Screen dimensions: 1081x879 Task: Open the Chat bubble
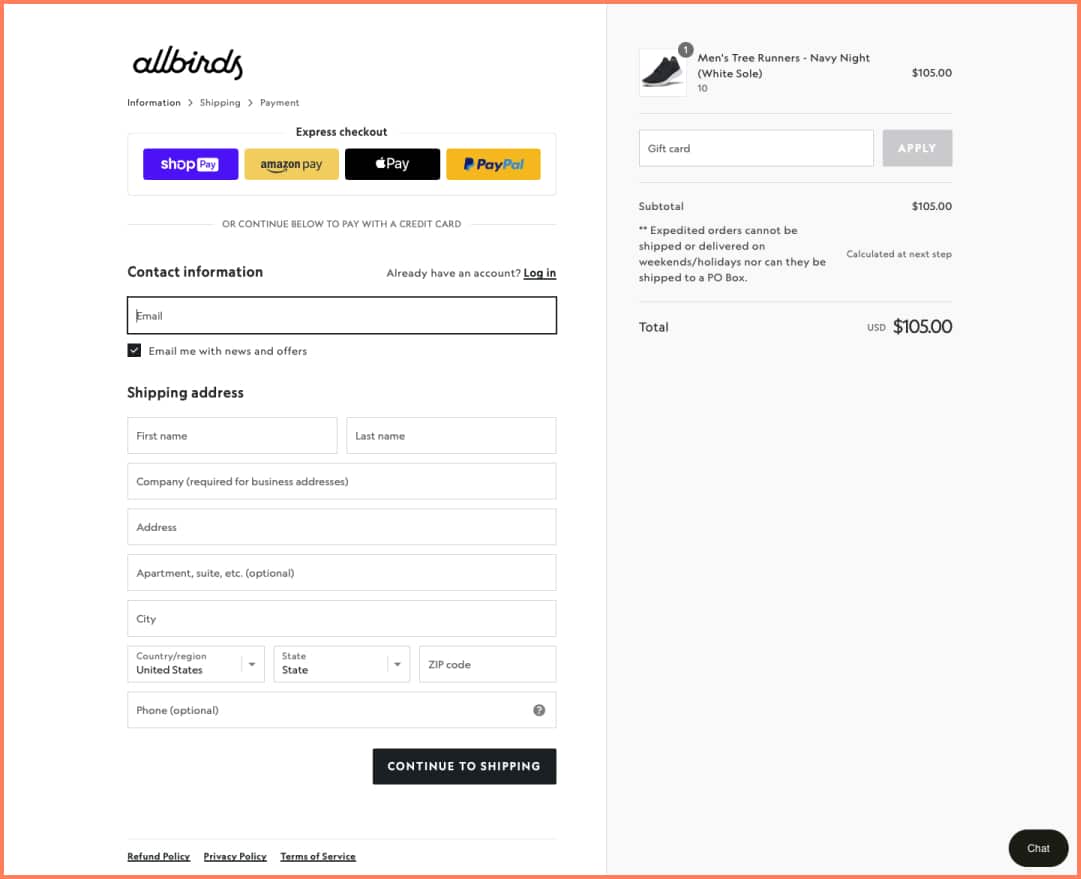coord(1038,848)
